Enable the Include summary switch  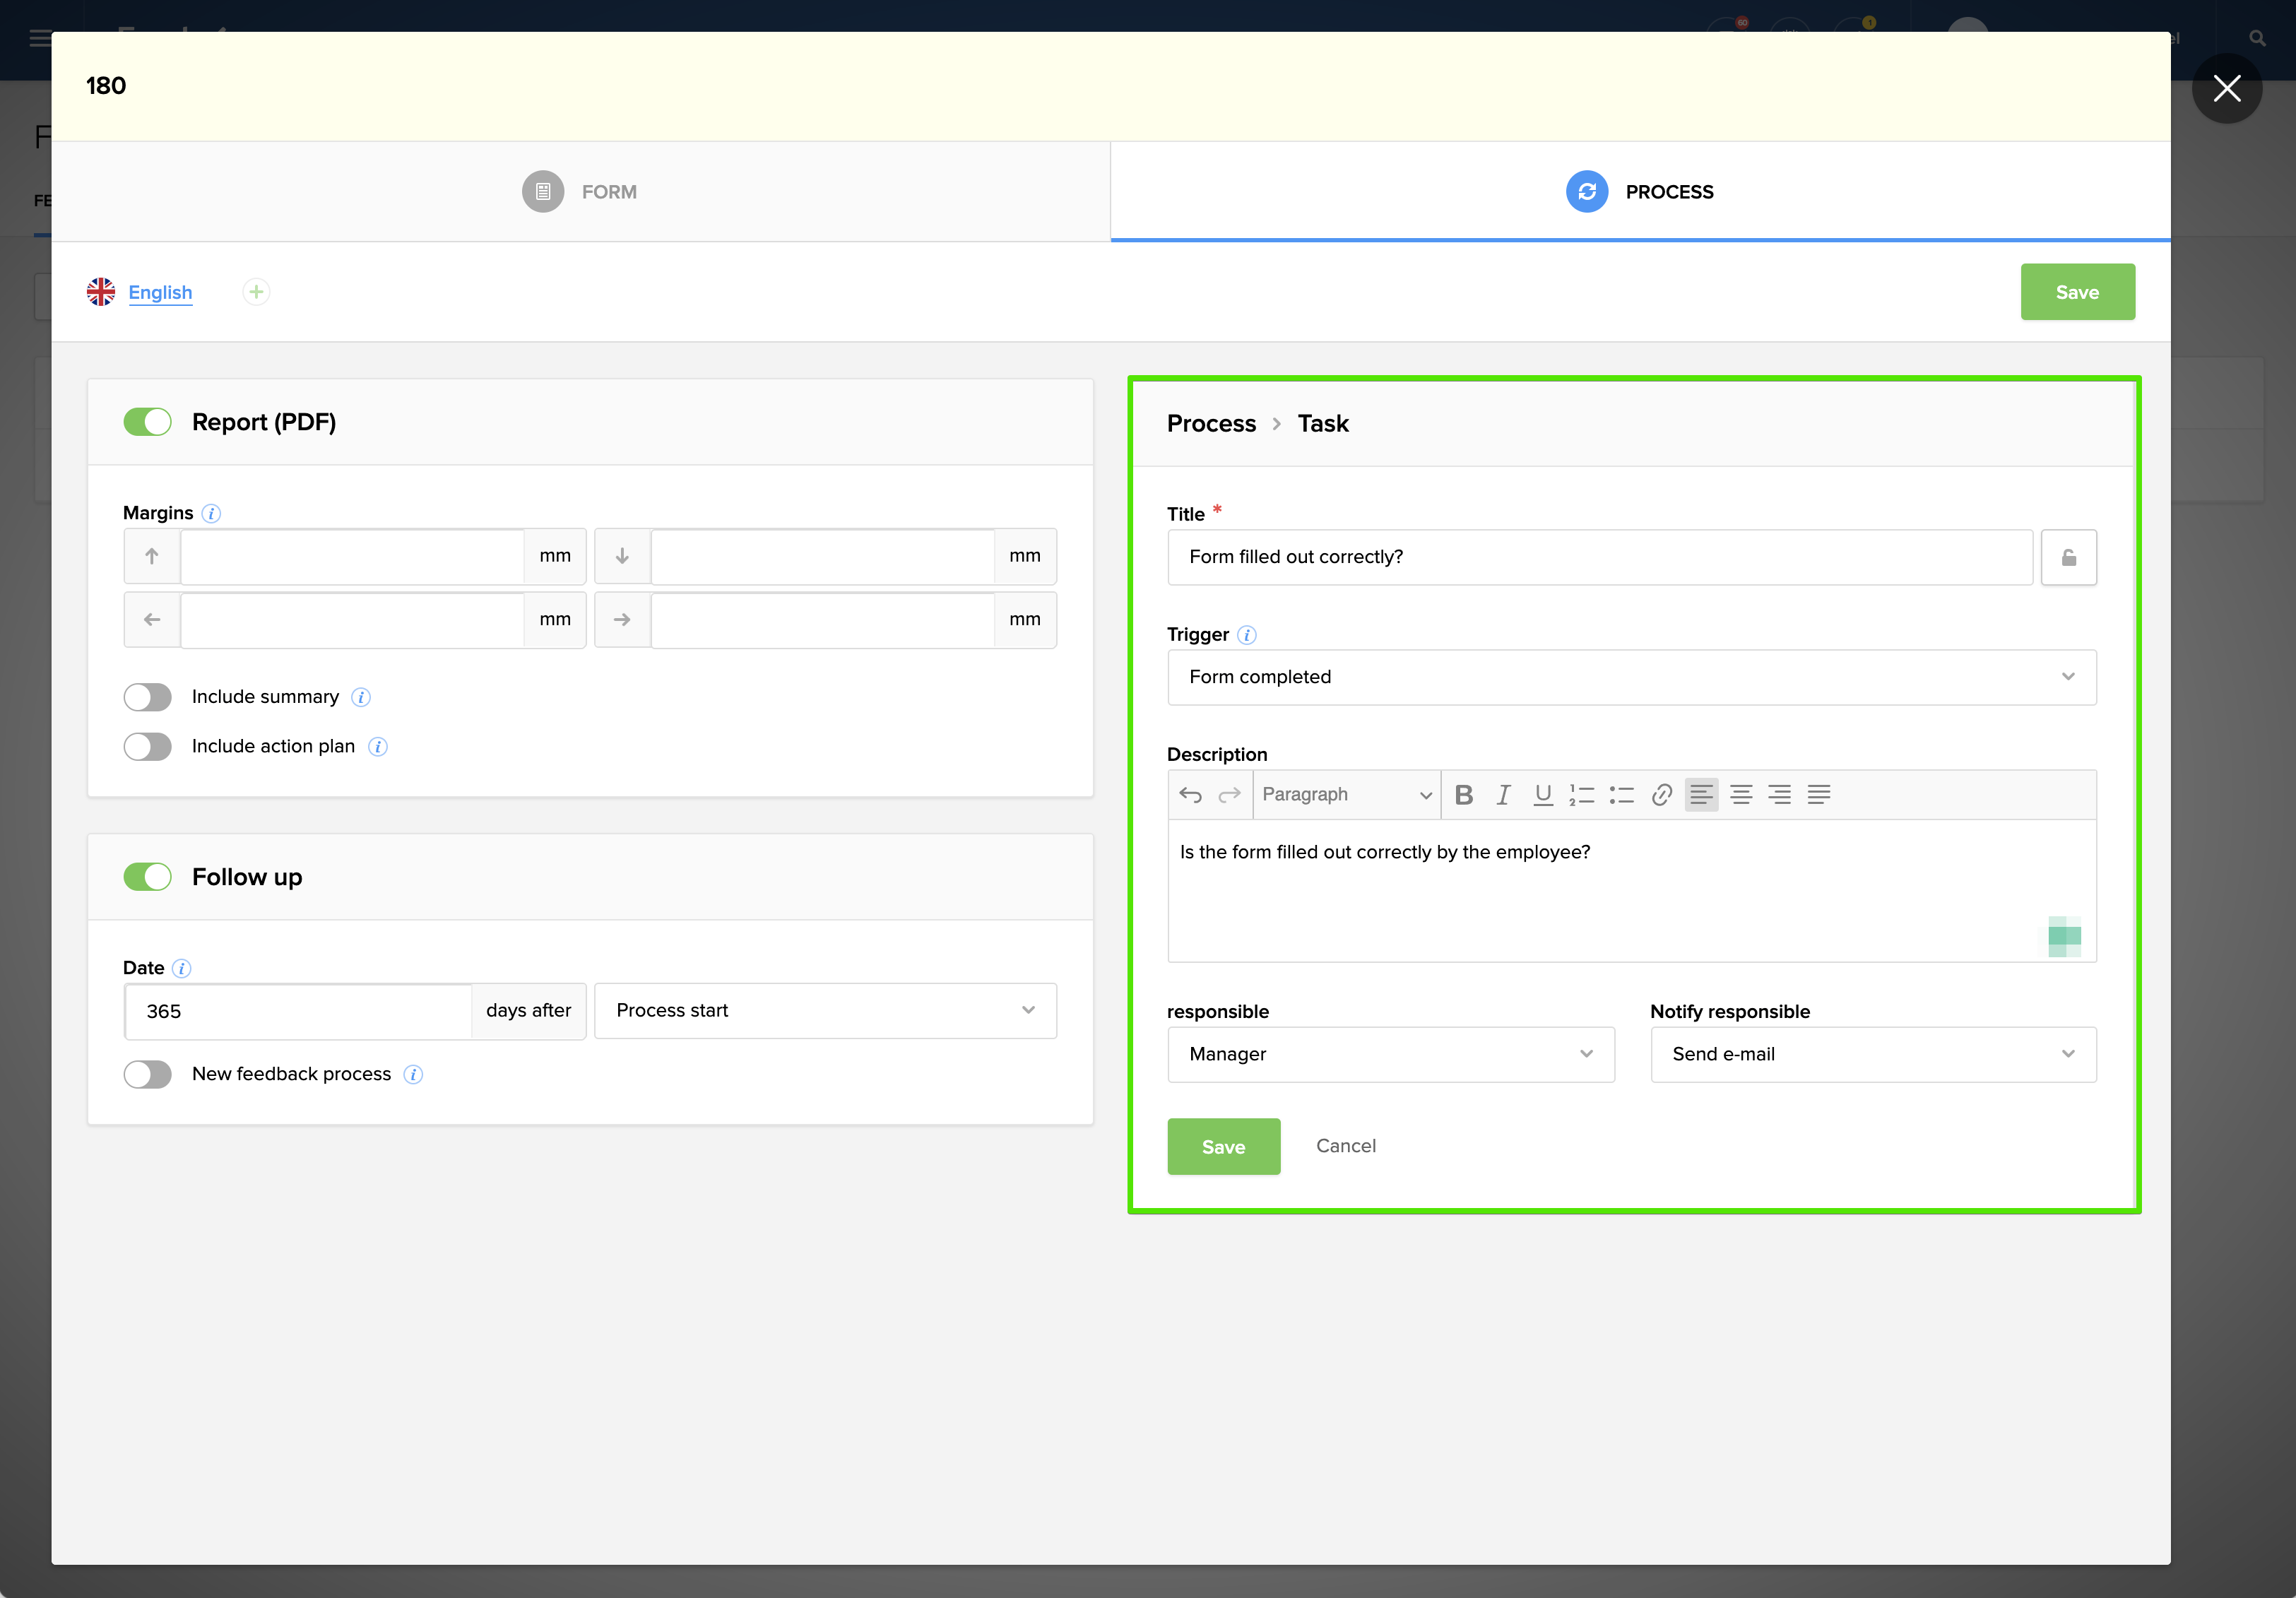[x=148, y=697]
